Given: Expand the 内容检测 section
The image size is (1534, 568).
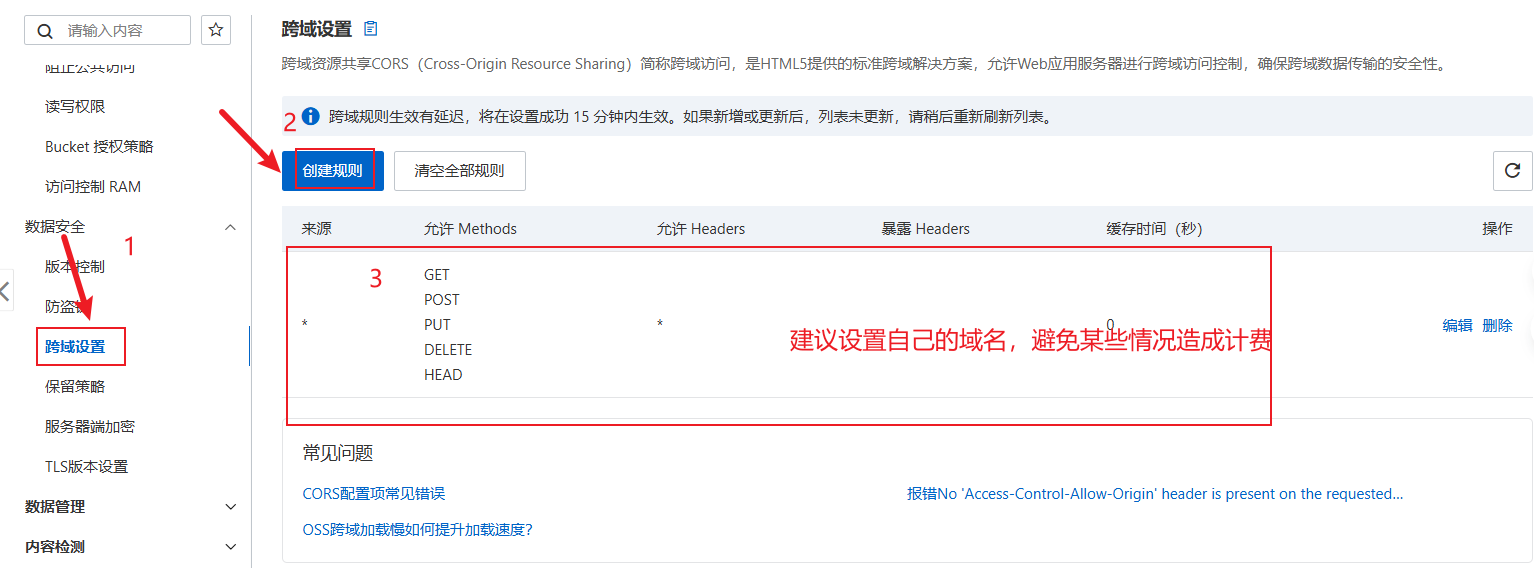Looking at the screenshot, I should pyautogui.click(x=230, y=547).
